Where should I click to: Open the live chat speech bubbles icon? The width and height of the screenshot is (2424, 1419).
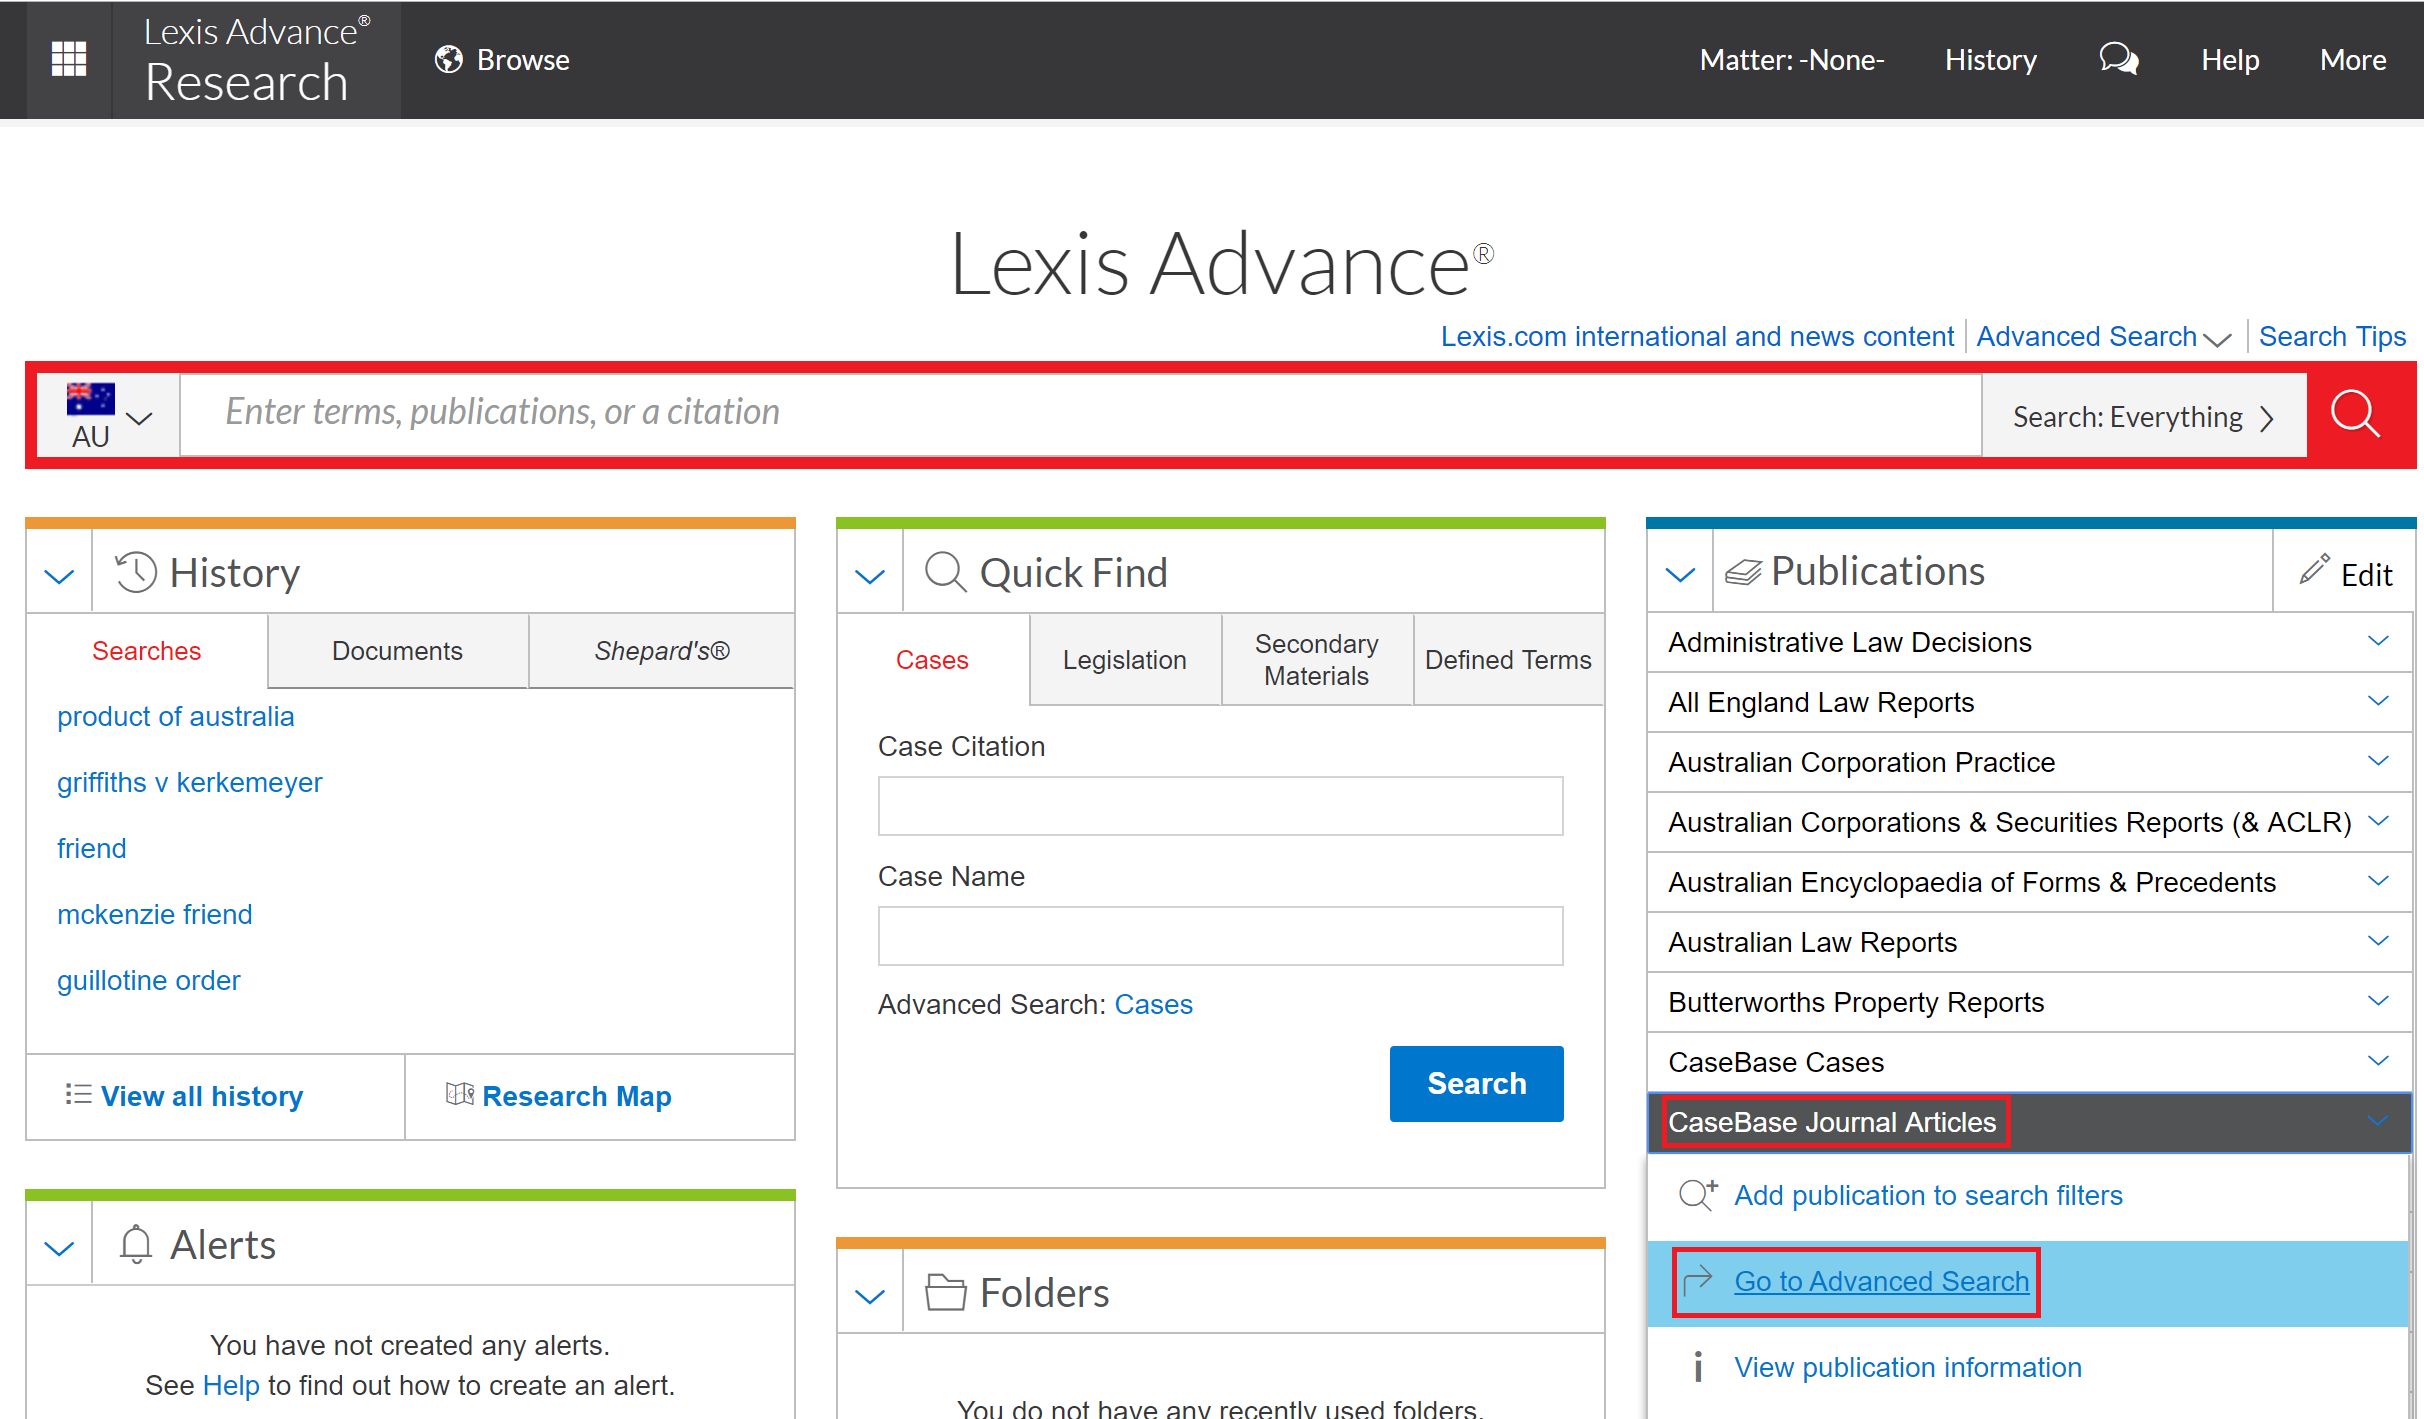tap(2118, 59)
